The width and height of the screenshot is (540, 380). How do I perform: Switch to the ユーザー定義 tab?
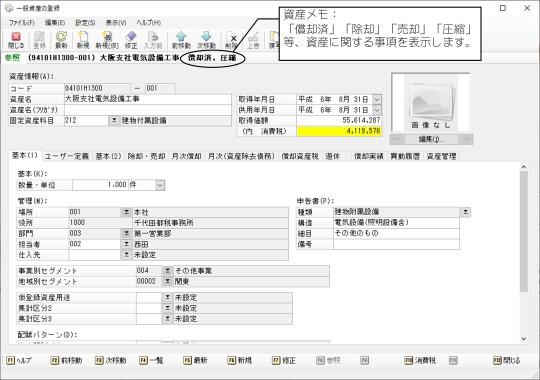point(67,156)
